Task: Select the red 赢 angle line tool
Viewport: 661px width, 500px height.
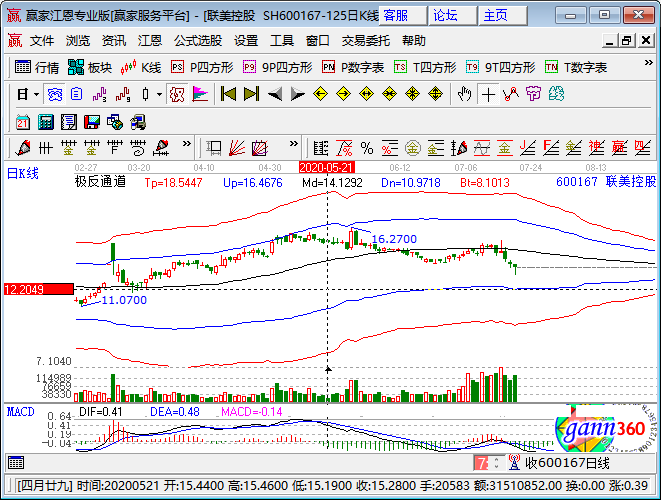Action: click(x=619, y=148)
